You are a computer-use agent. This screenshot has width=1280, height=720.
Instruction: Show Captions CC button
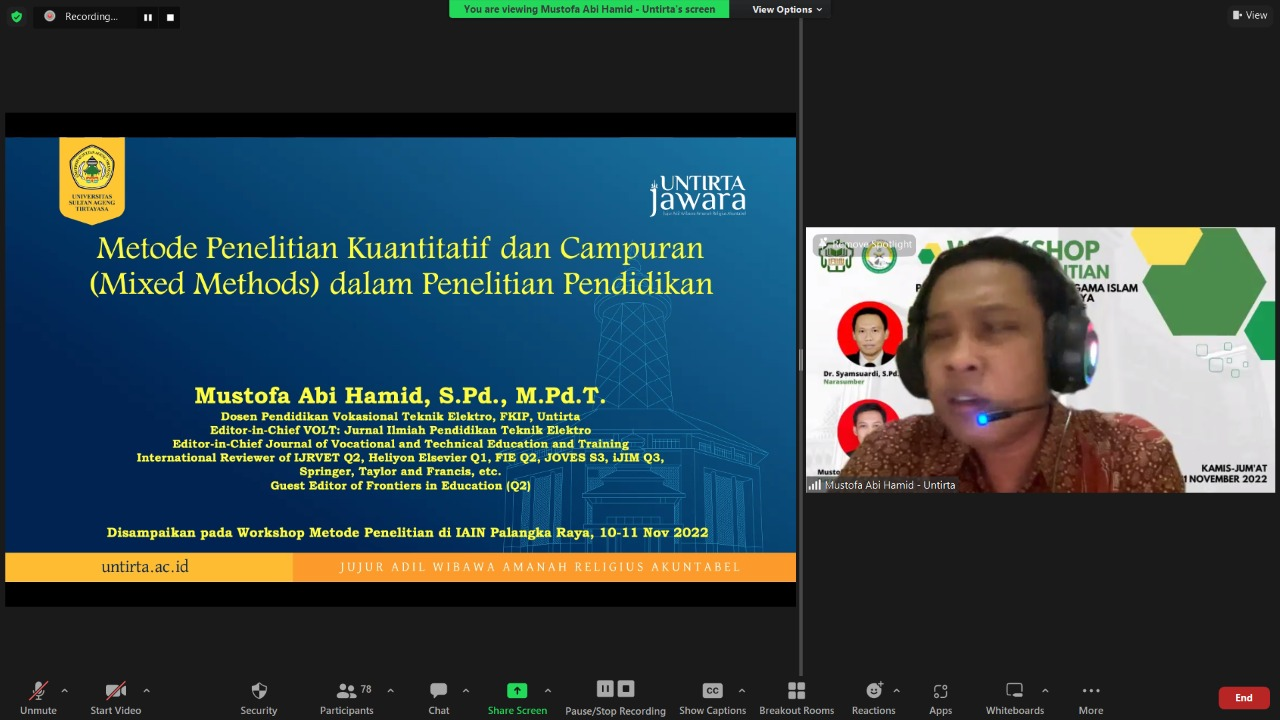click(x=712, y=698)
